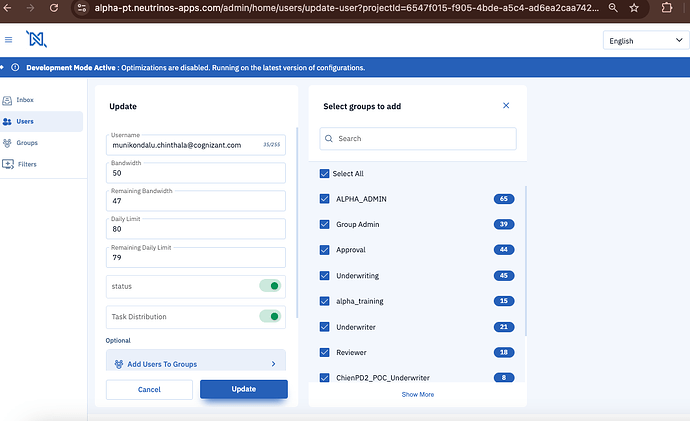Click the 44 badge next to Approval
The height and width of the screenshot is (421, 690).
tap(504, 250)
